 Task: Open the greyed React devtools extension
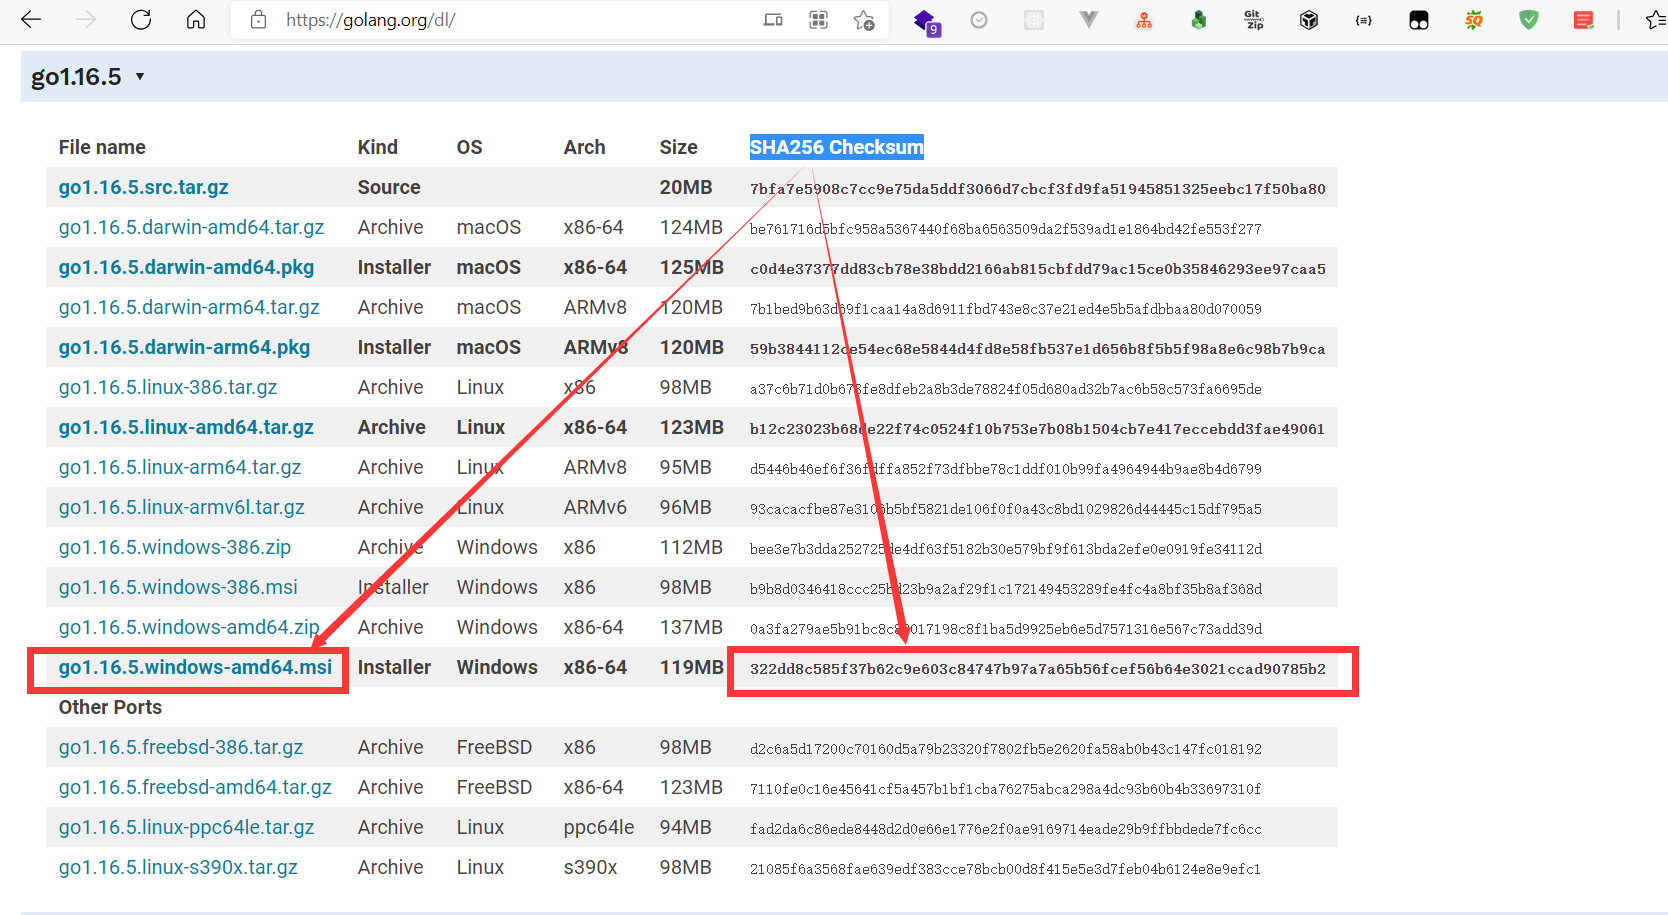[x=1034, y=20]
